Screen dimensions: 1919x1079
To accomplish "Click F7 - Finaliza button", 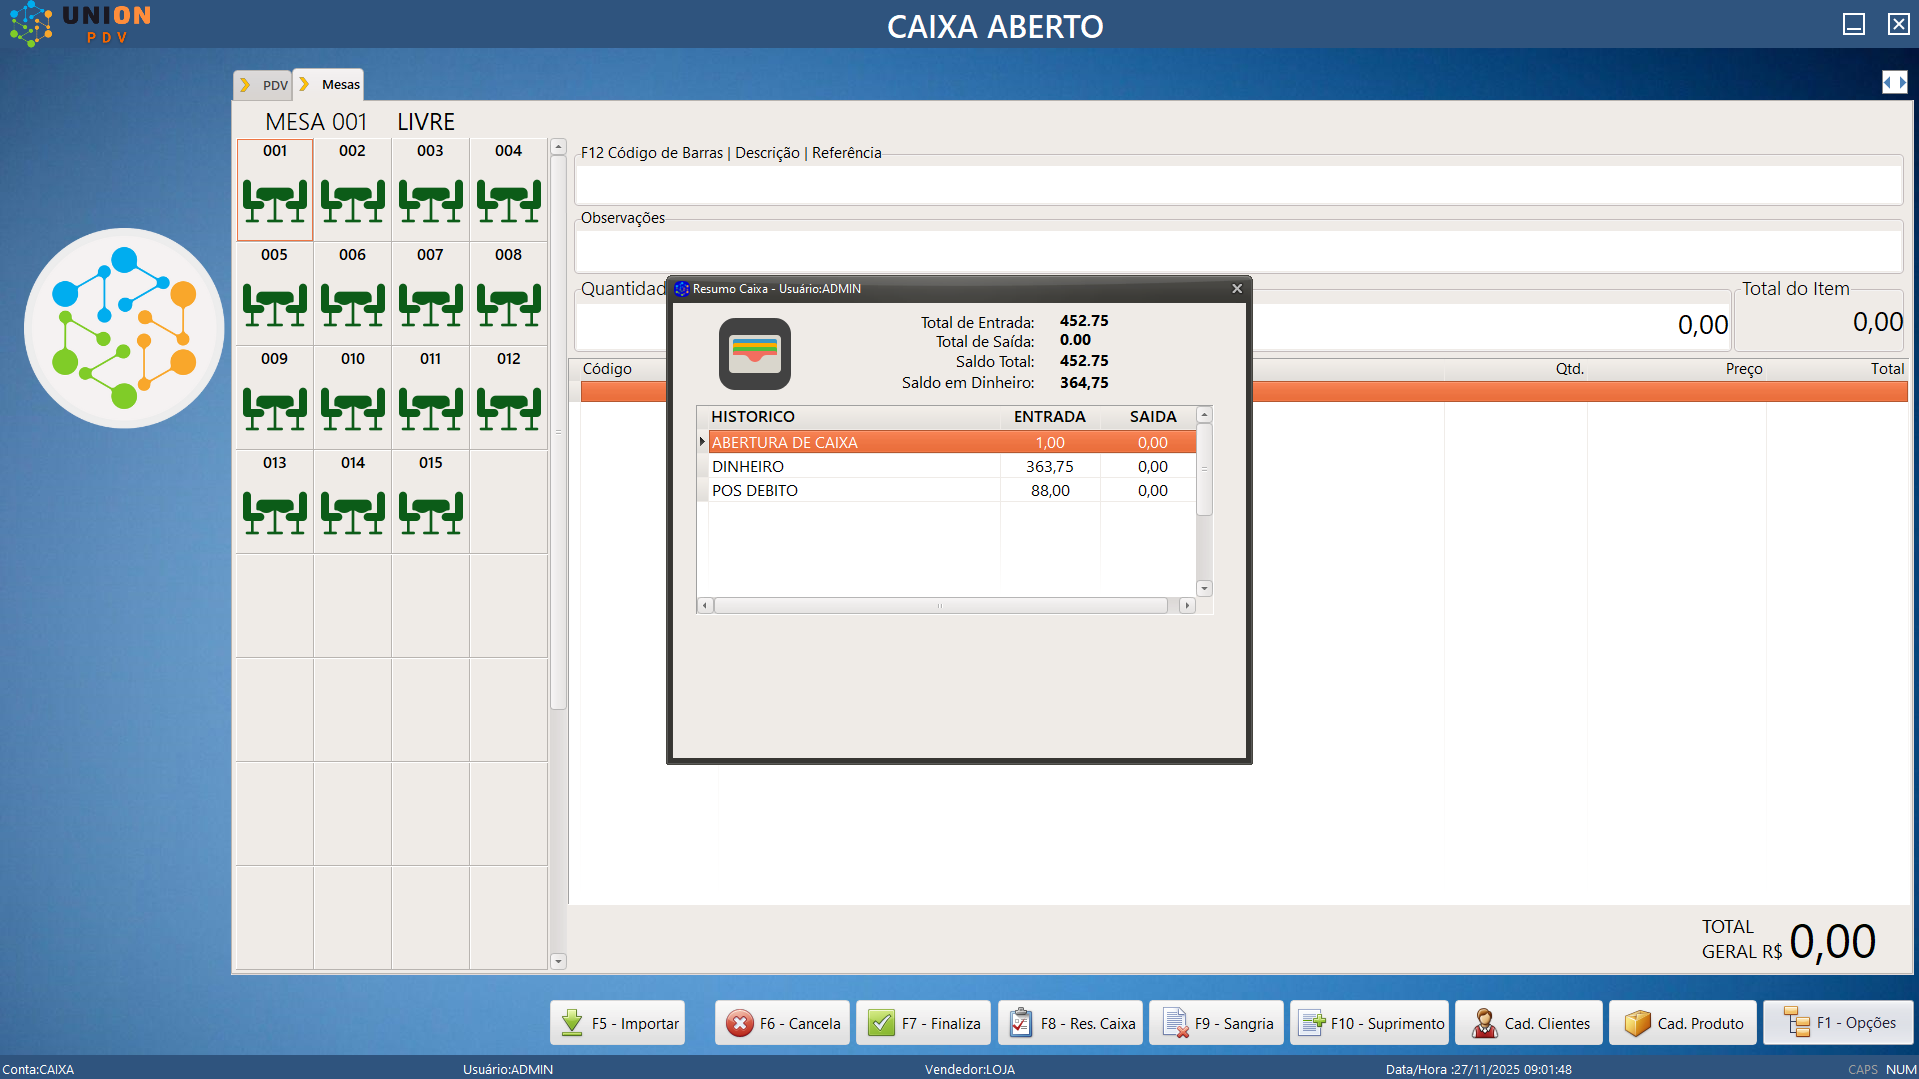I will point(924,1023).
